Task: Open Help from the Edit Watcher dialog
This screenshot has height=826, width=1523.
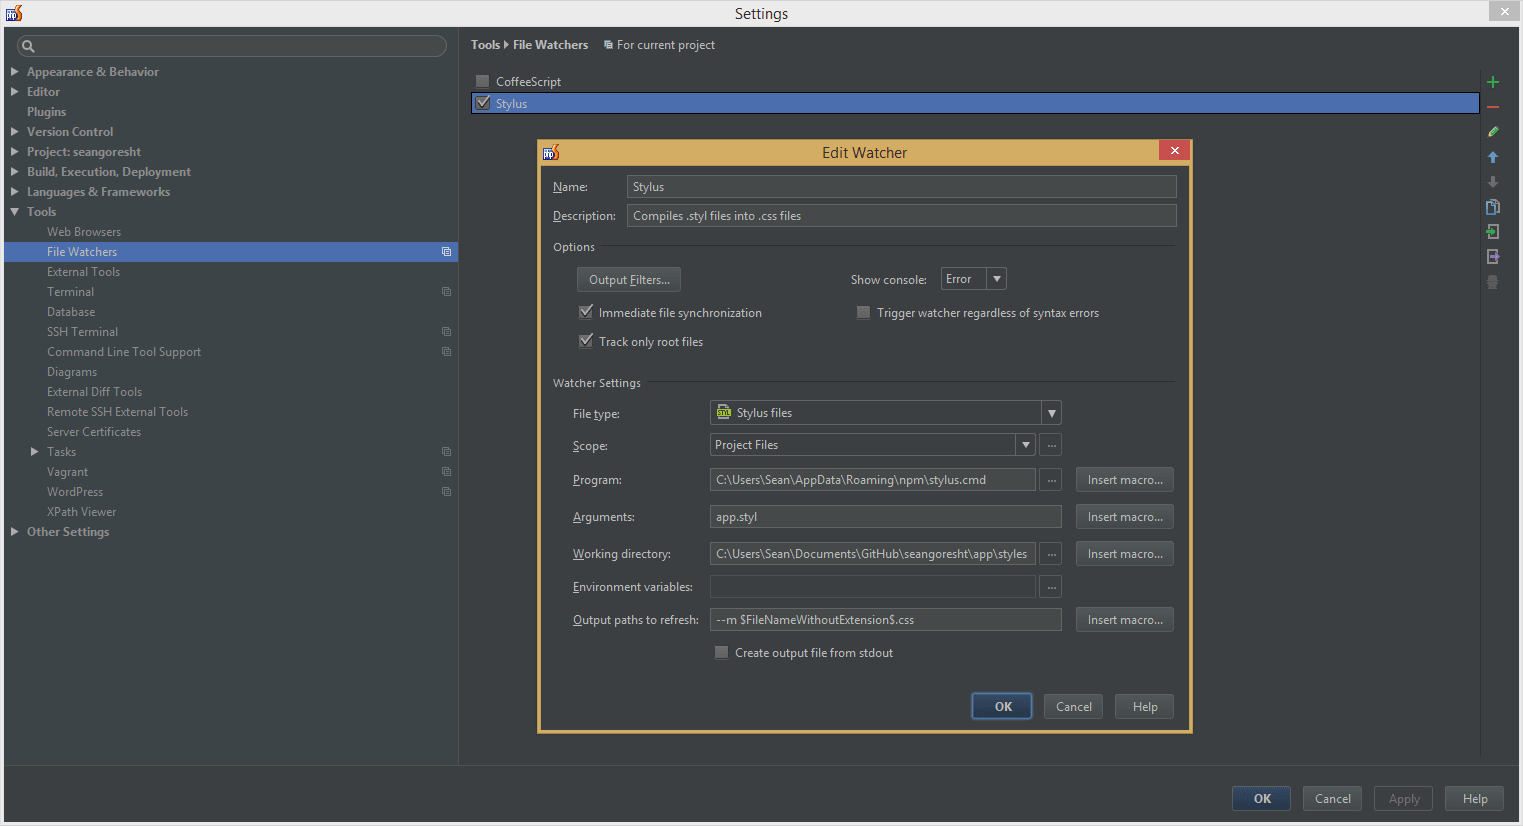Action: click(1145, 706)
